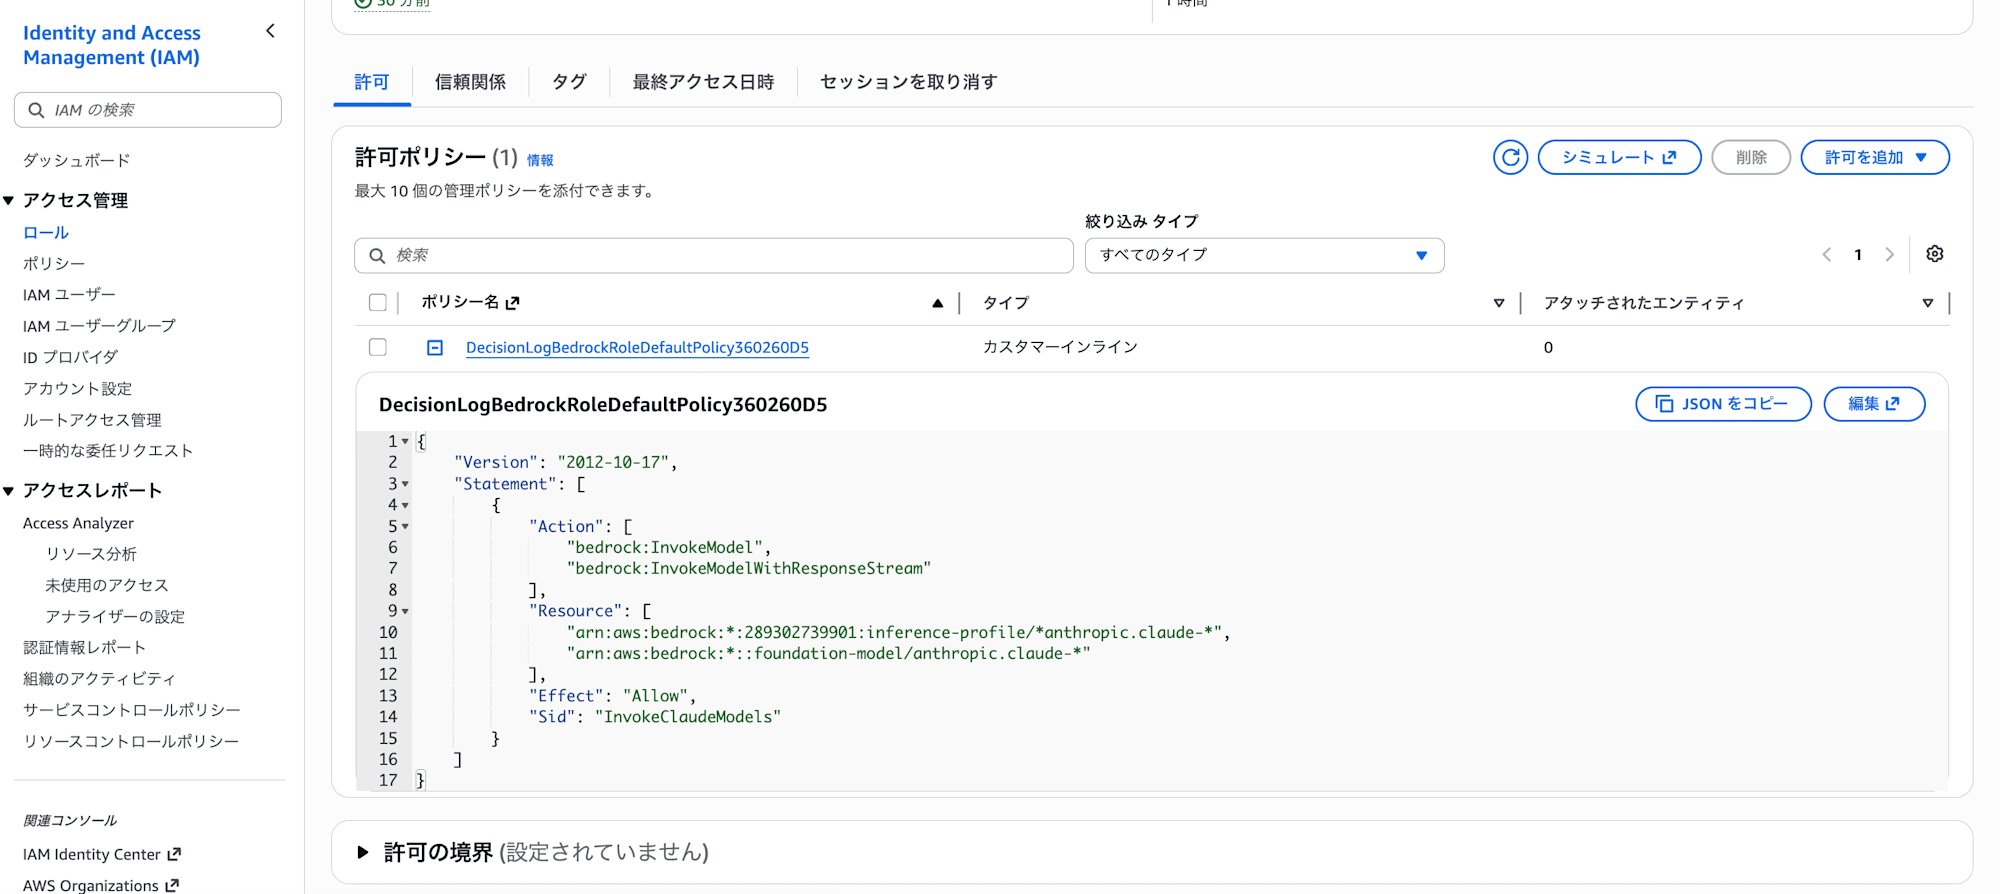Focus the policy 検索 filter field
2000x894 pixels.
point(714,255)
